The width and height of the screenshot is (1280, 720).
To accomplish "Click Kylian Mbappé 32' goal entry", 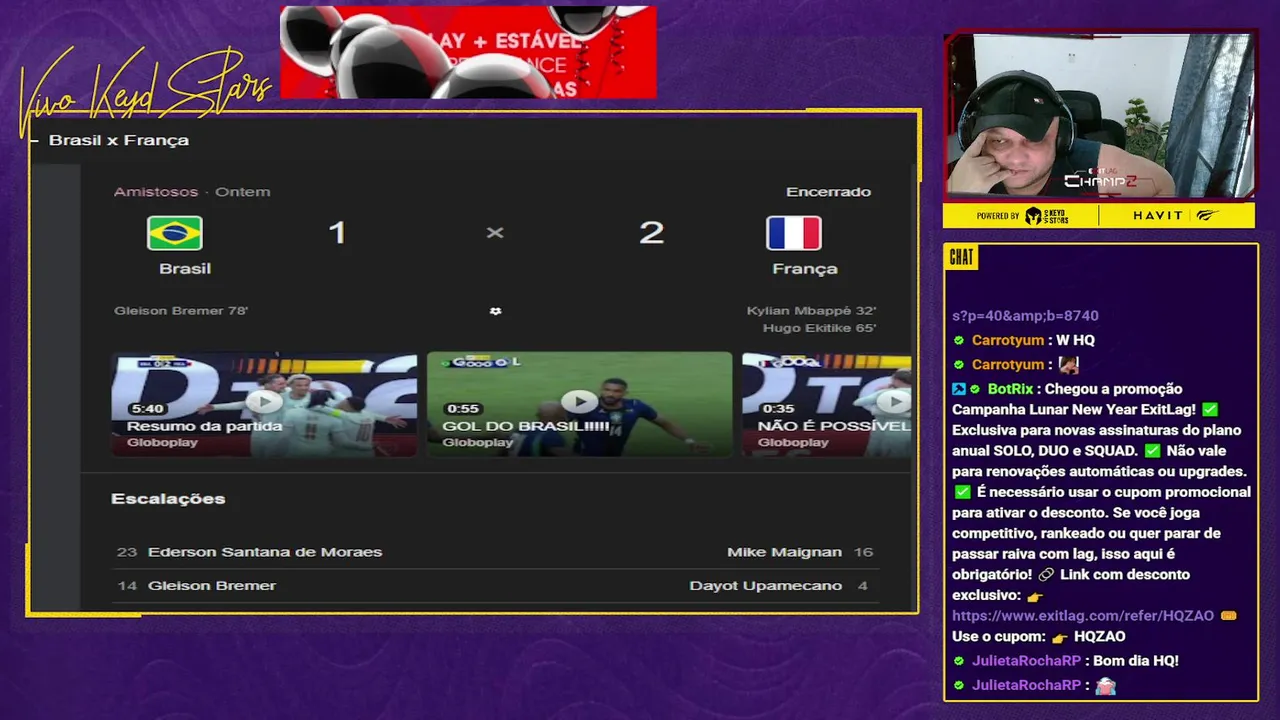I will click(x=811, y=311).
